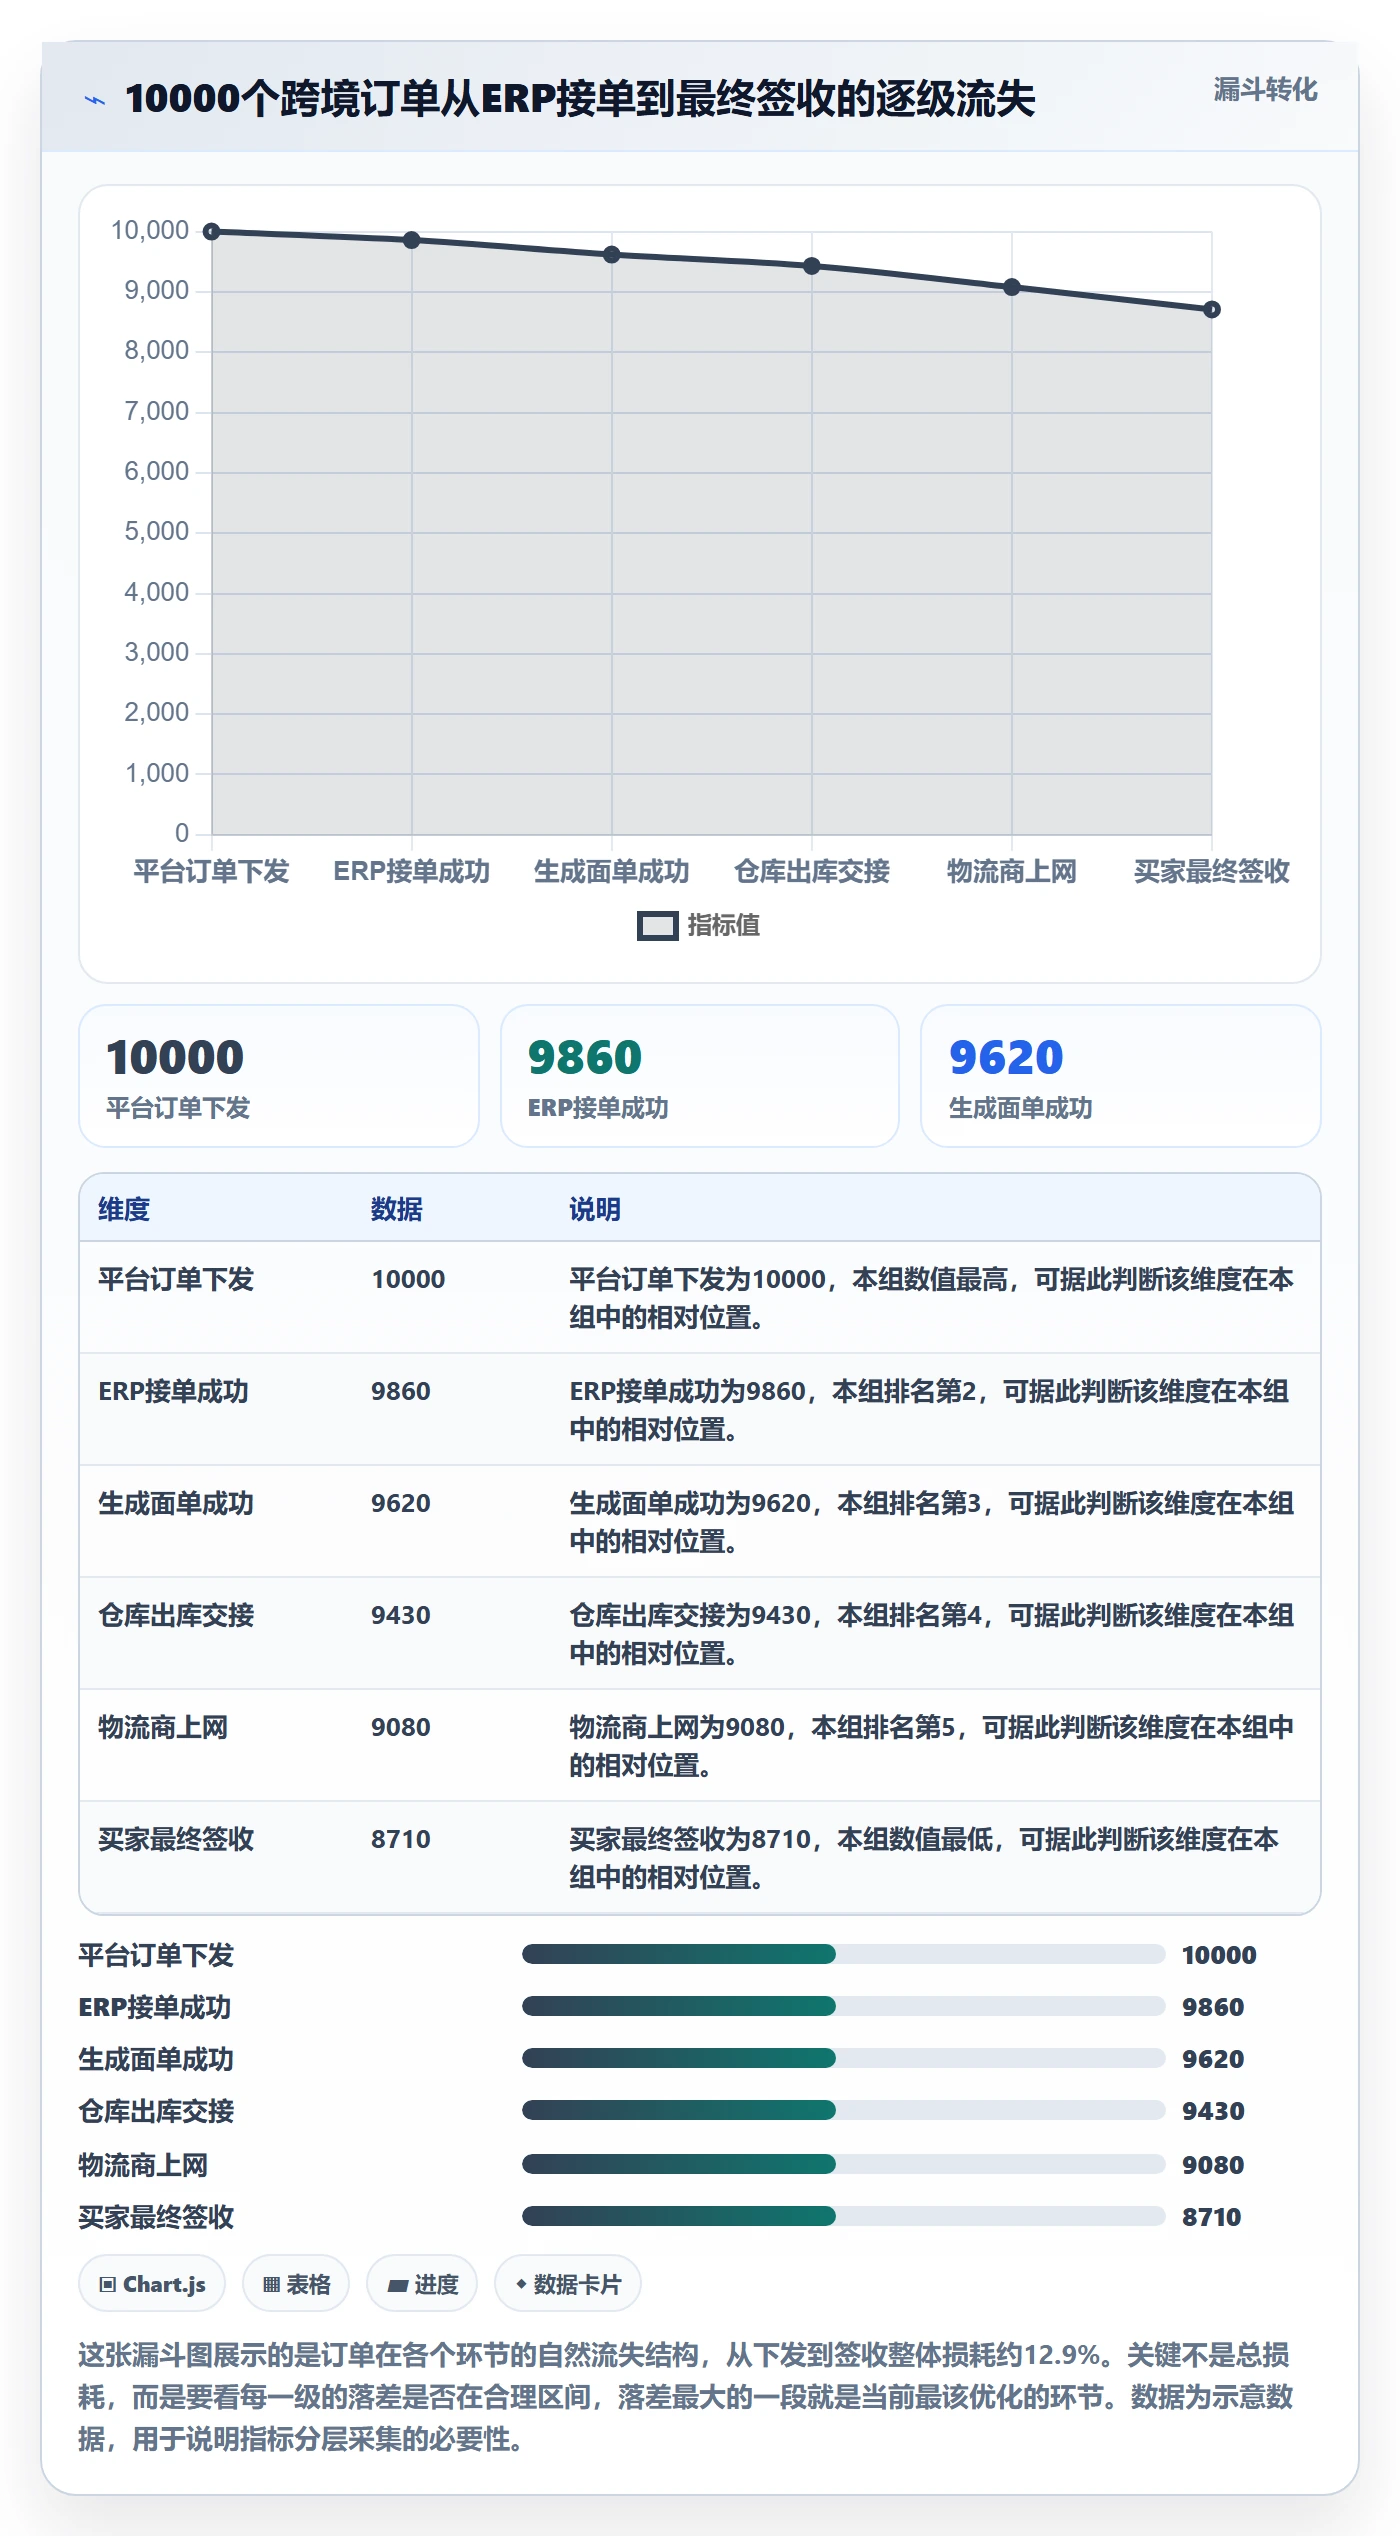Click the 9620 生成面单成功 stat card

point(1121,1076)
